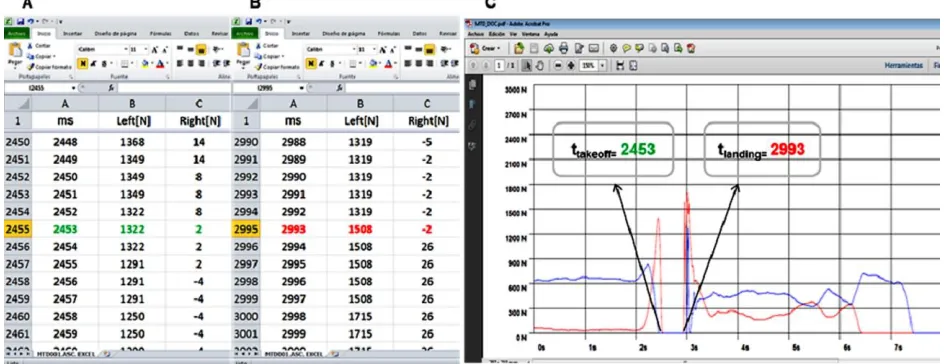Viewport: 944px width, 364px height.
Task: Click Save icon in Excel window B
Action: (x=249, y=22)
